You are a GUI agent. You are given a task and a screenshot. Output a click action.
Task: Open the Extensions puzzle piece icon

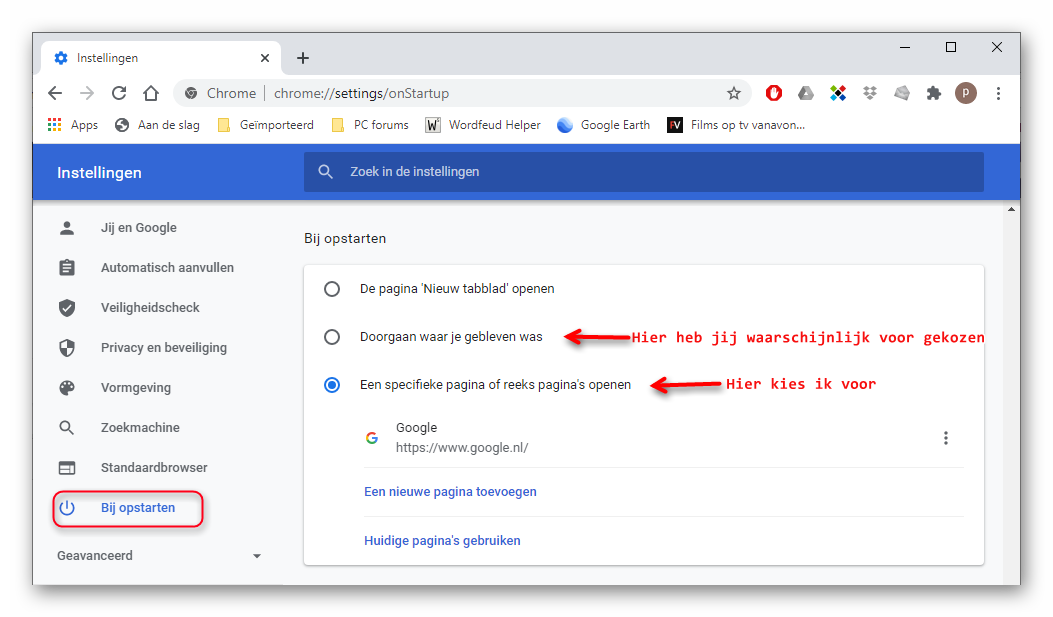pos(934,93)
